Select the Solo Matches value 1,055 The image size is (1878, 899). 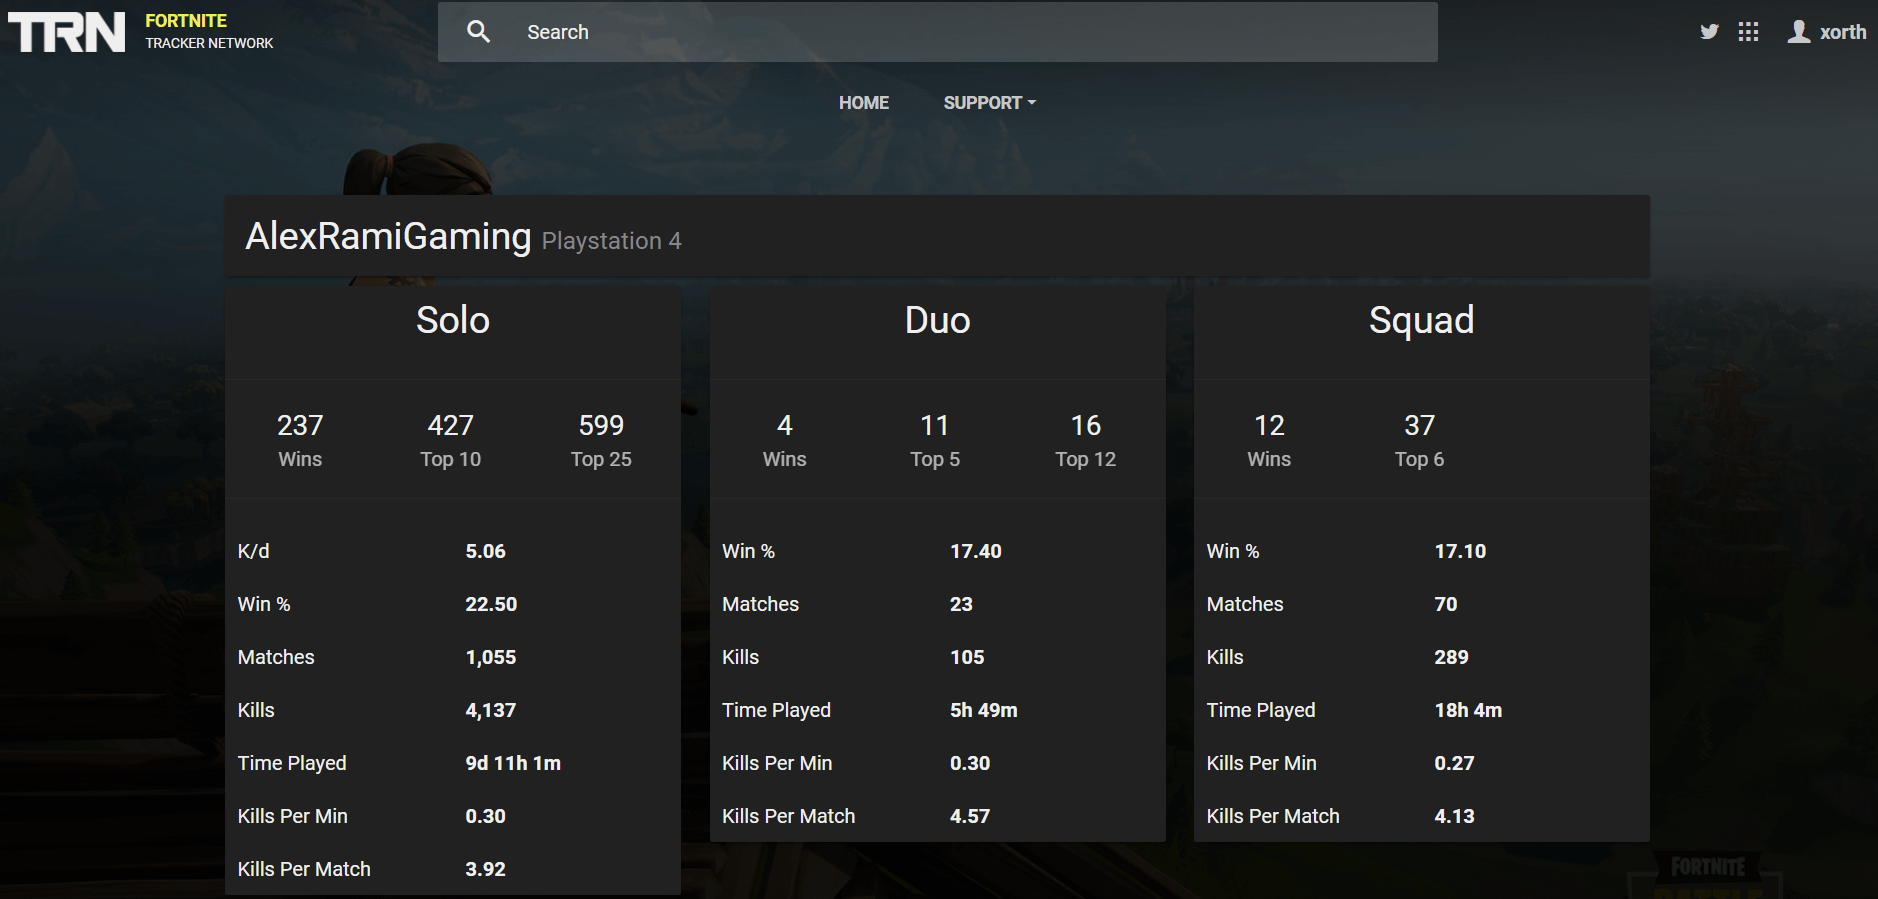click(x=491, y=657)
